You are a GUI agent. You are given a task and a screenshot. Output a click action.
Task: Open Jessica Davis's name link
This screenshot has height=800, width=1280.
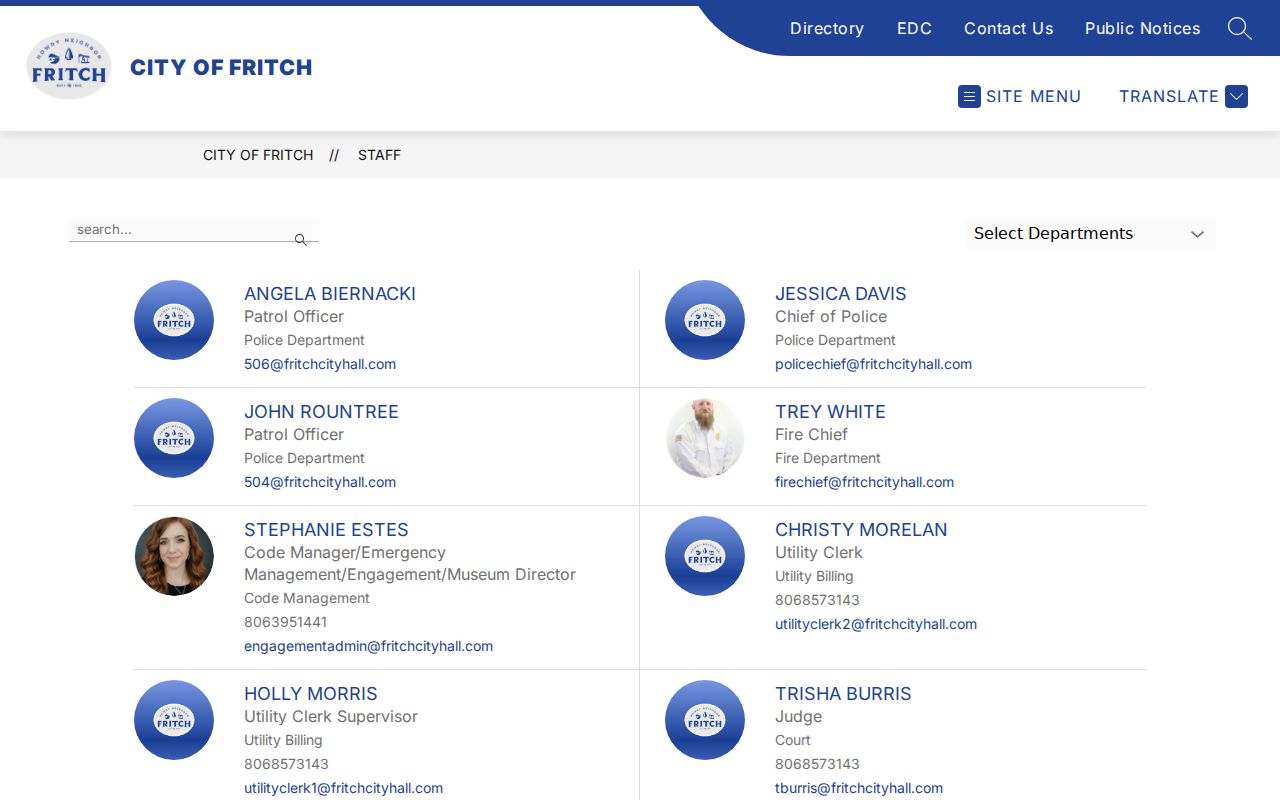point(841,294)
